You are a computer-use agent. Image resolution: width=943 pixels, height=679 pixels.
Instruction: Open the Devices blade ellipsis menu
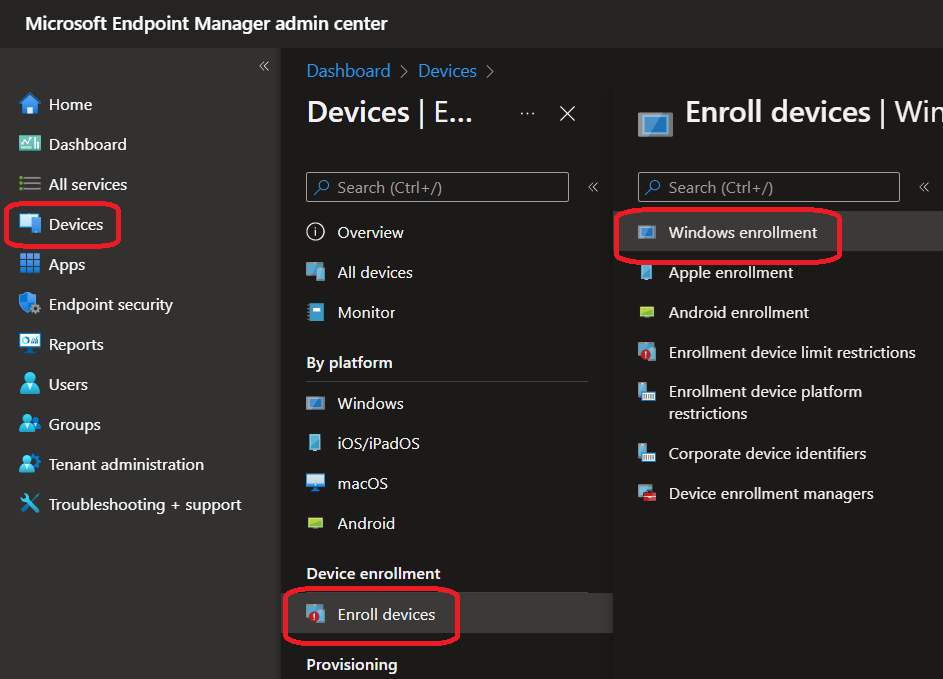528,113
